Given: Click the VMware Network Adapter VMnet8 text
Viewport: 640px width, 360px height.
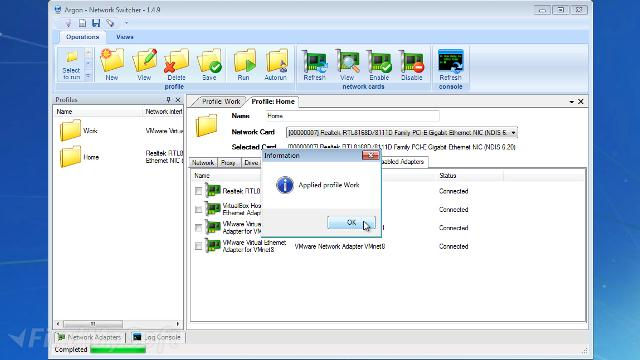Looking at the screenshot, I should pyautogui.click(x=340, y=247).
